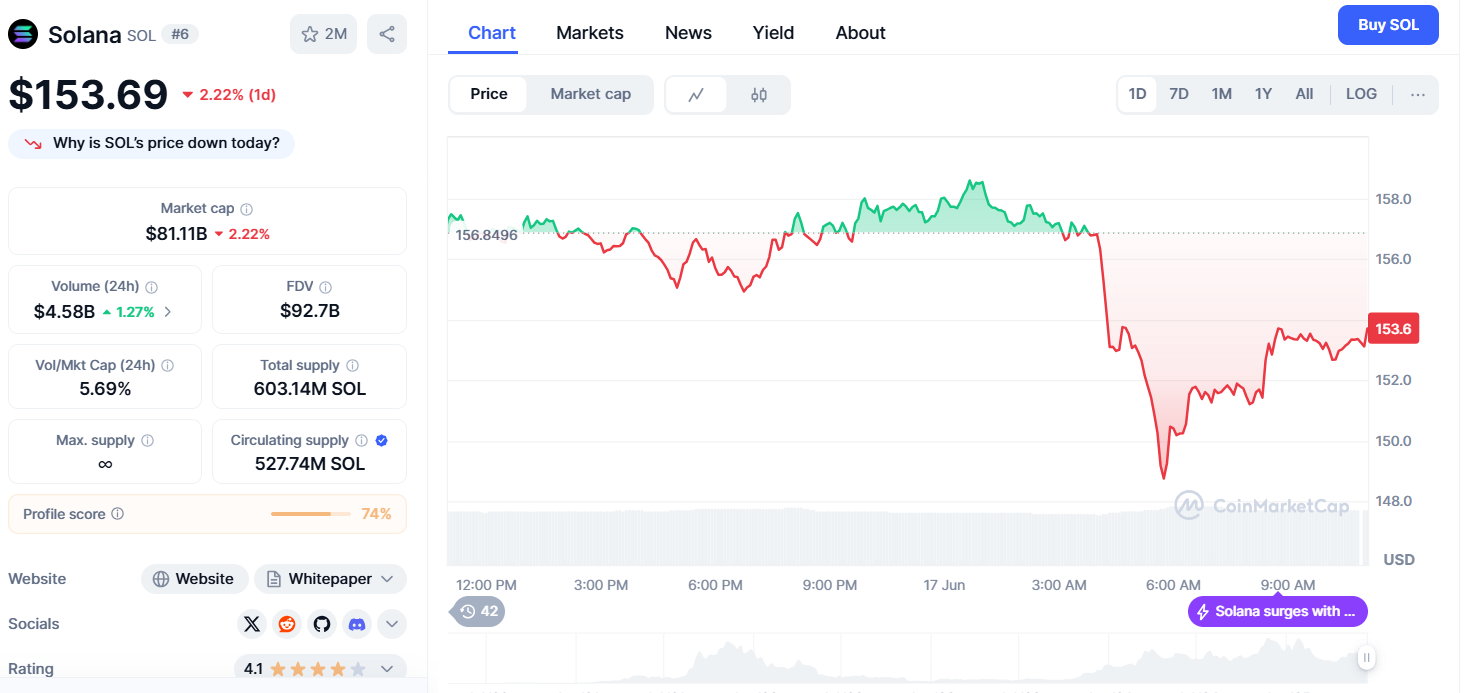Image resolution: width=1465 pixels, height=693 pixels.
Task: Click the 5.69% Vol/Mkt Cap value
Action: (x=105, y=389)
